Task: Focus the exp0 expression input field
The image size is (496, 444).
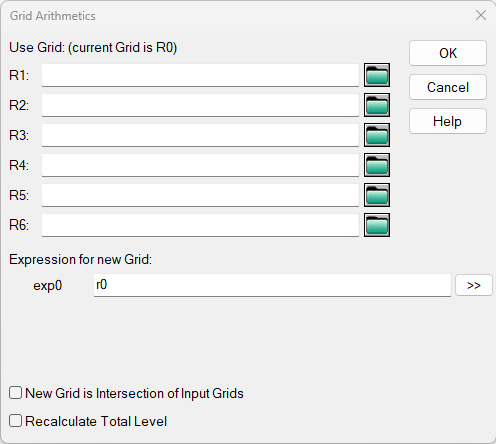Action: [x=272, y=285]
